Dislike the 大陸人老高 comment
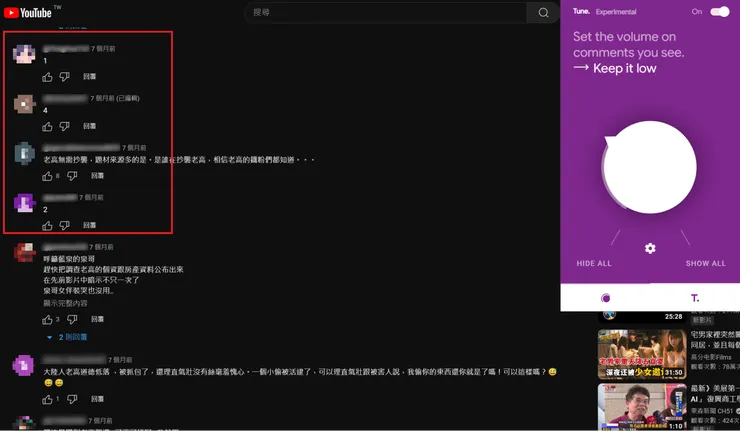This screenshot has height=431, width=740. (x=72, y=399)
